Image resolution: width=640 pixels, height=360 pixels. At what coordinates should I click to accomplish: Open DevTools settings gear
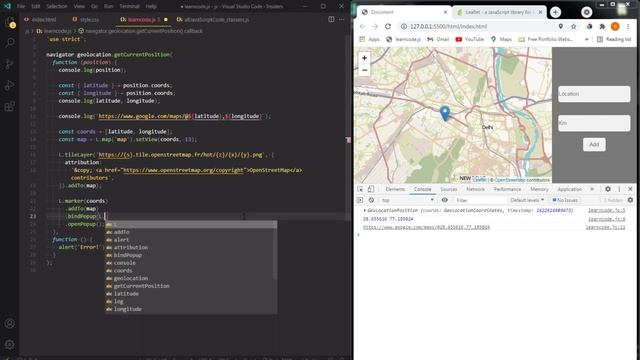click(608, 189)
